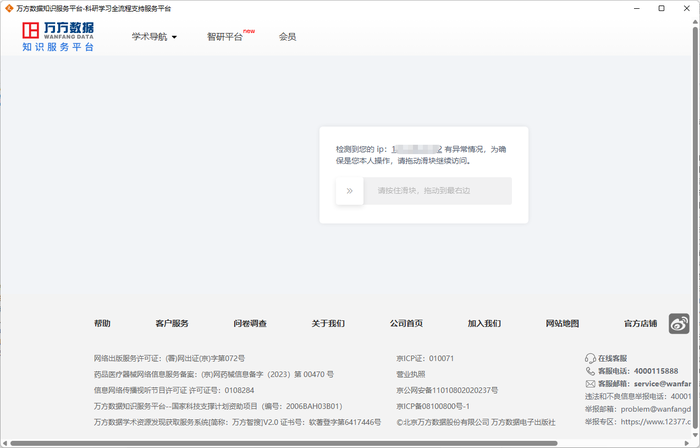Click the 京公网安备11010802020237号 link

447,390
